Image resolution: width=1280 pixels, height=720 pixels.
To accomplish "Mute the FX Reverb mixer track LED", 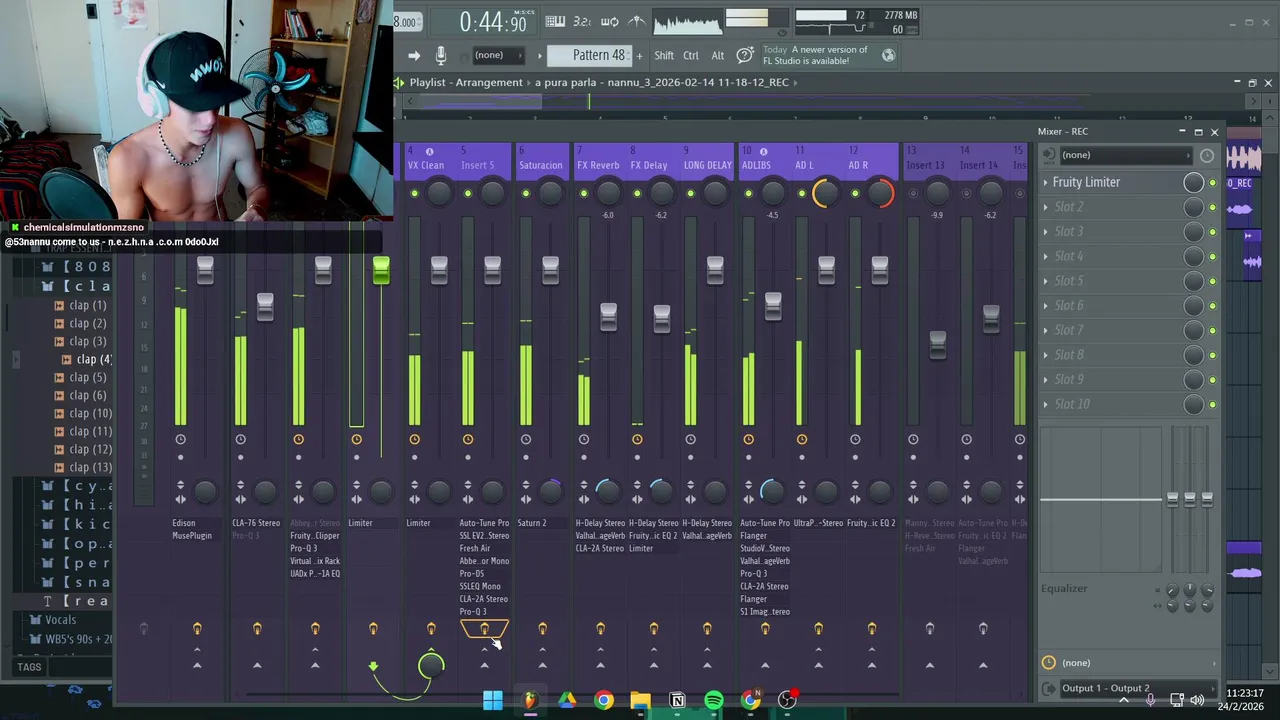I will click(x=583, y=193).
